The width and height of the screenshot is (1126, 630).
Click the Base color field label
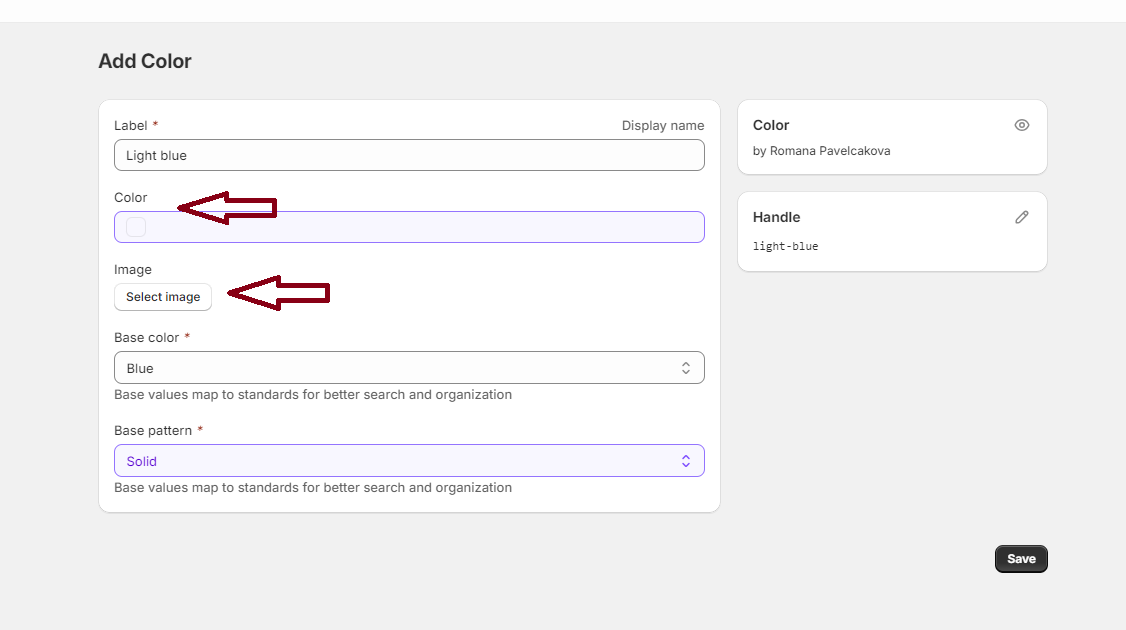[x=146, y=338]
